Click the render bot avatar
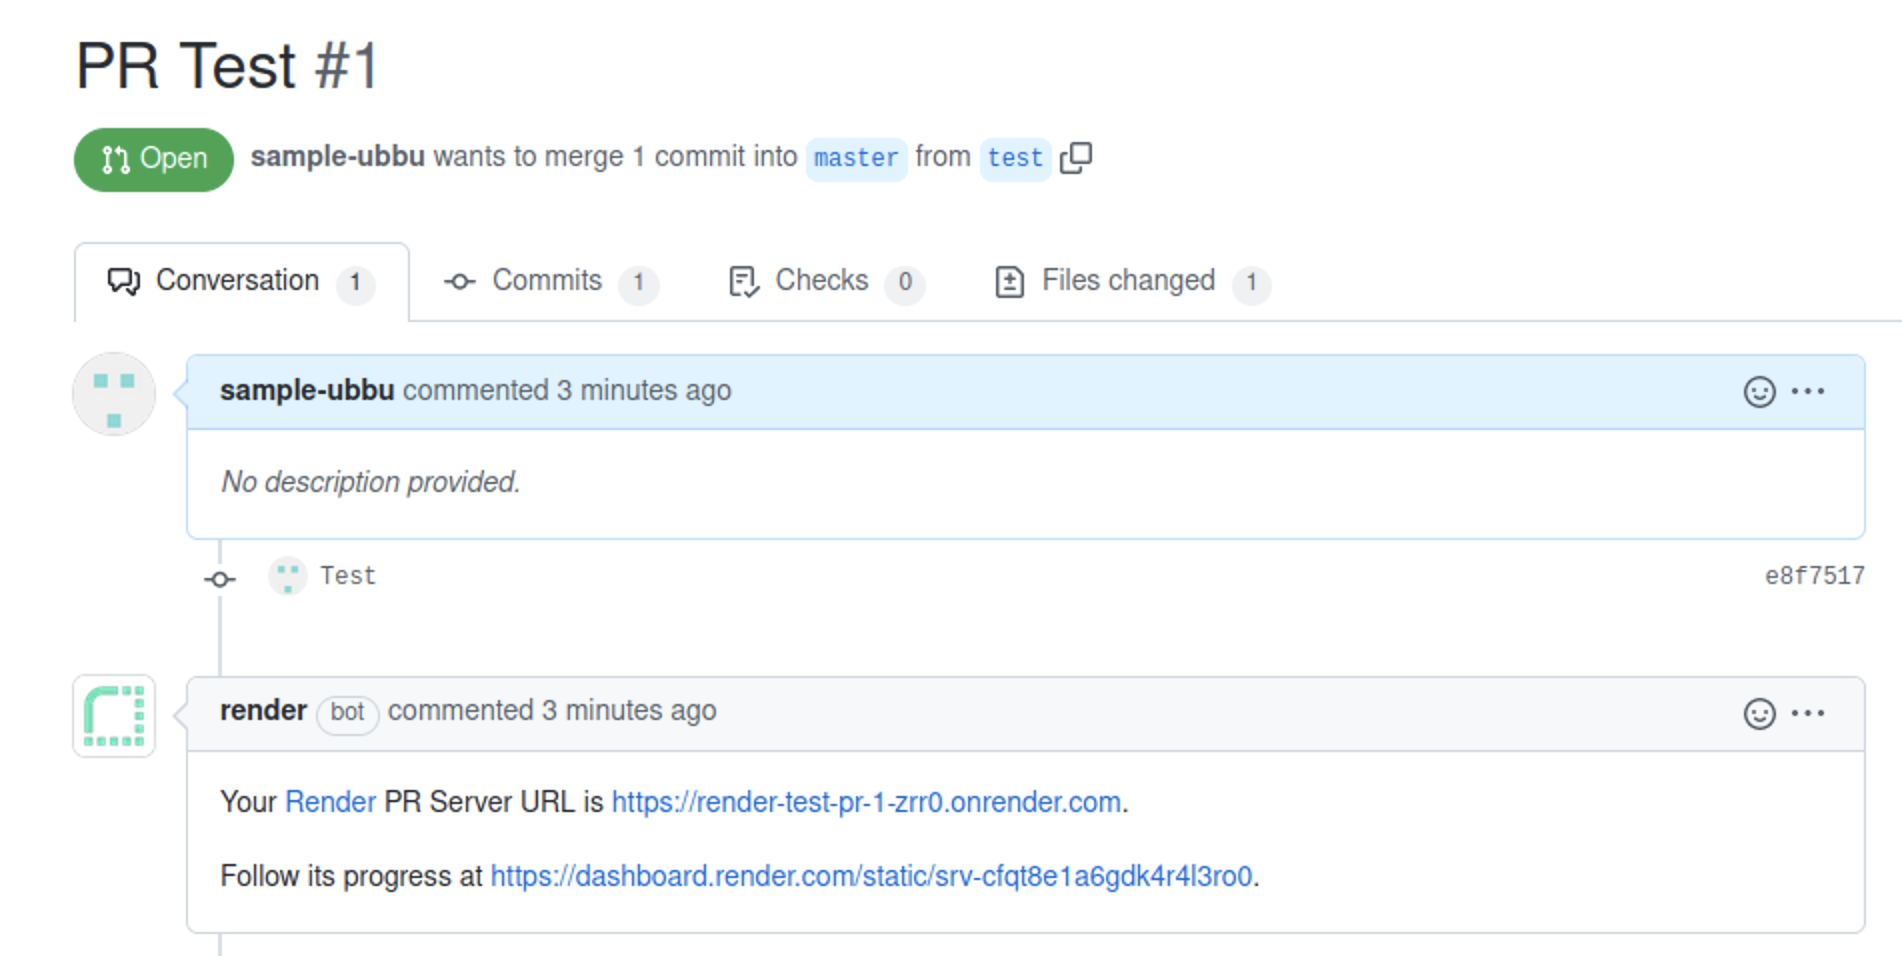 coord(114,715)
